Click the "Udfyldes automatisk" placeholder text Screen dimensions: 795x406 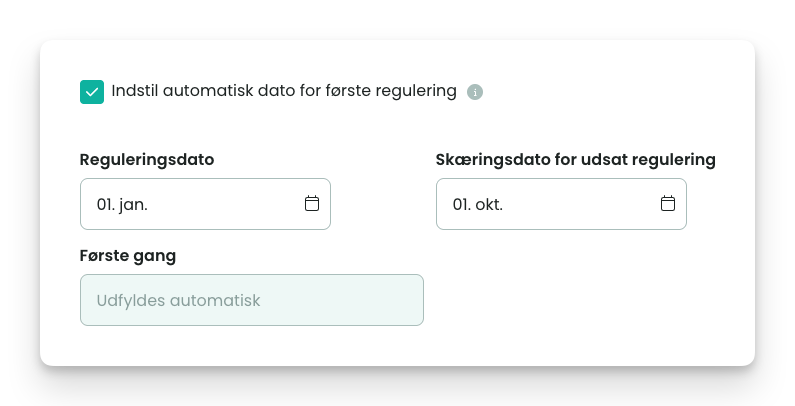tap(178, 300)
